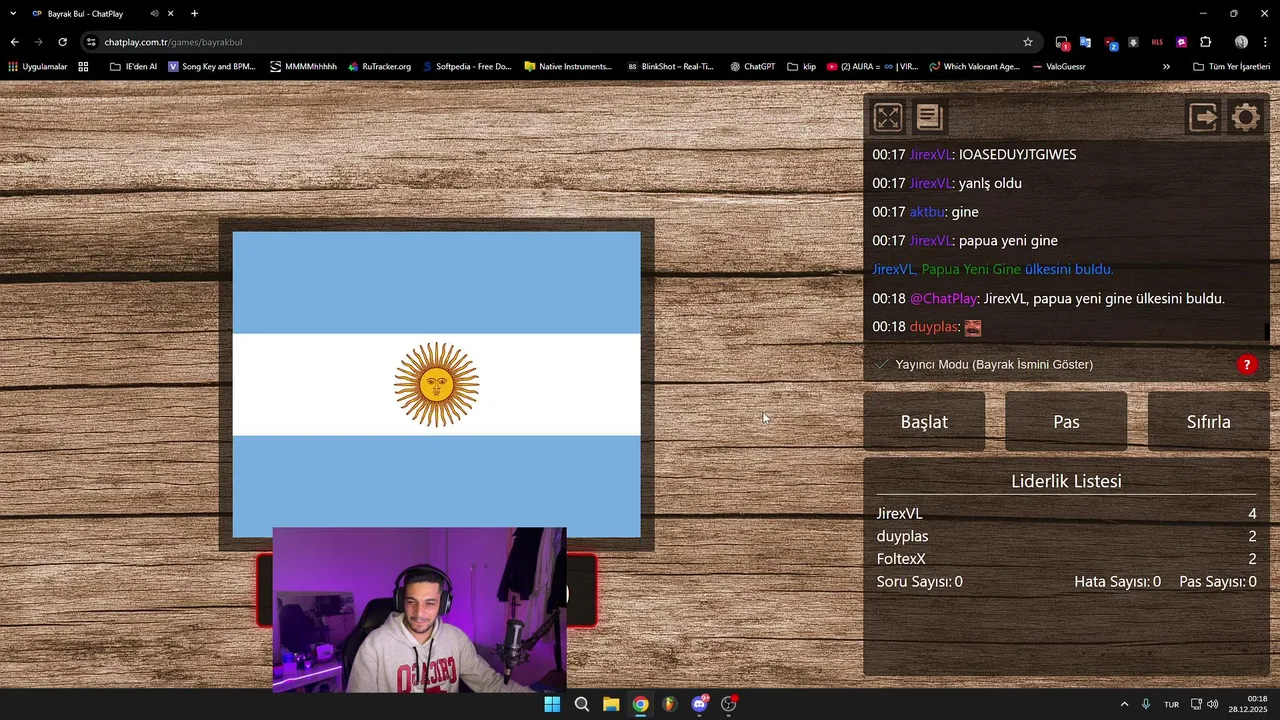The image size is (1280, 720).
Task: Open Softpedia bookmark
Action: (466, 67)
